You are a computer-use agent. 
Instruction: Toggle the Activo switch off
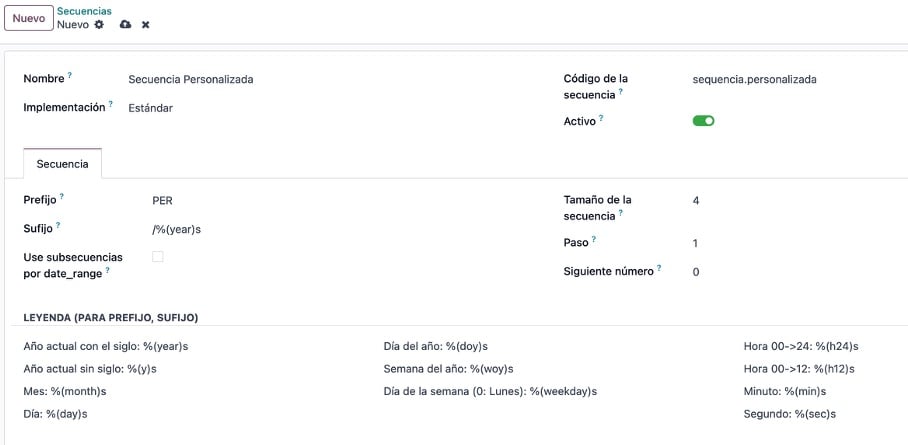coord(703,121)
